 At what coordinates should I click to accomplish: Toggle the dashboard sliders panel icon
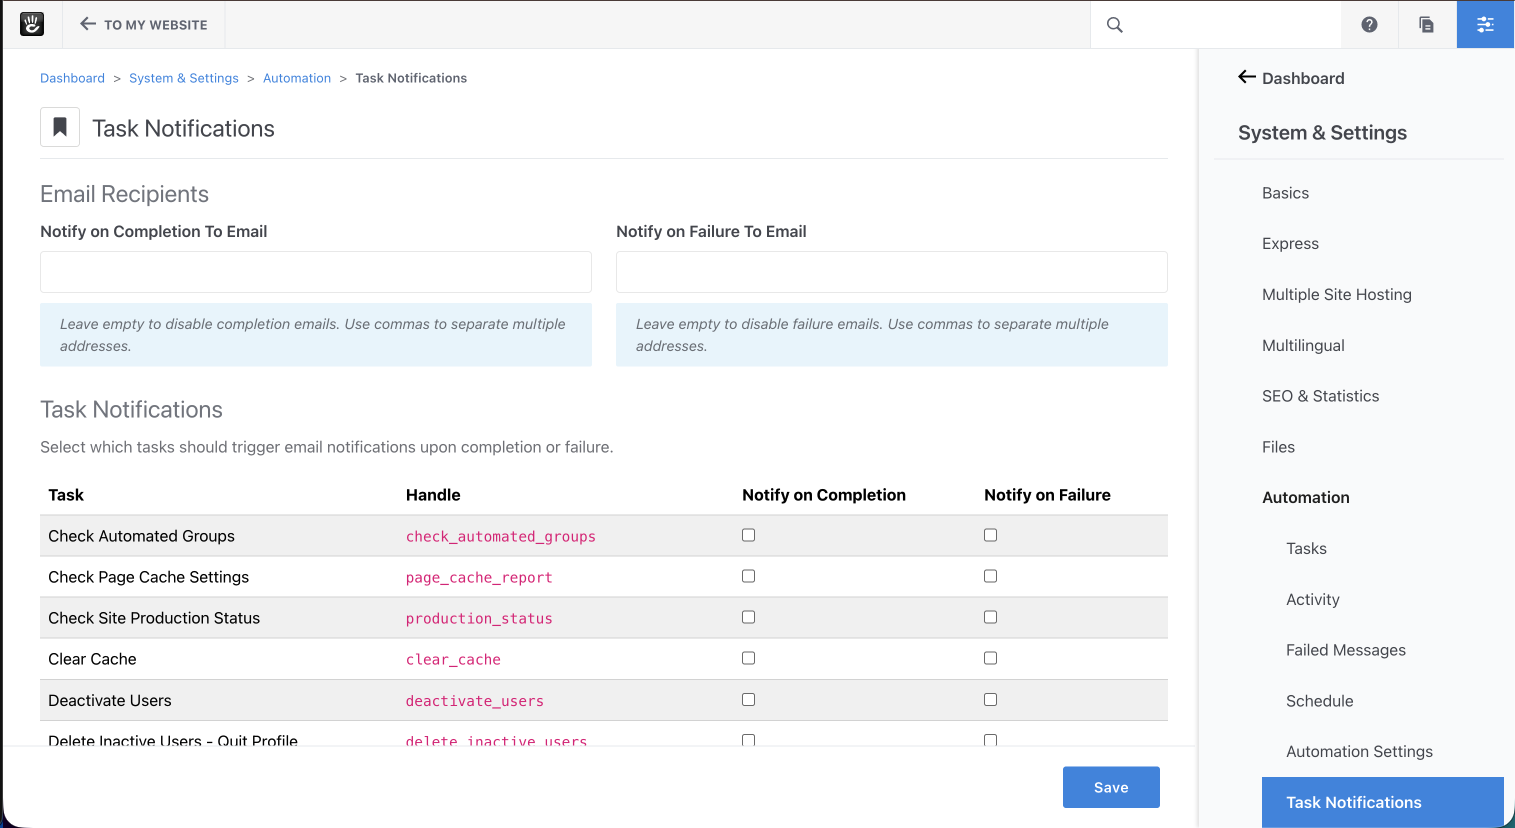[1485, 25]
